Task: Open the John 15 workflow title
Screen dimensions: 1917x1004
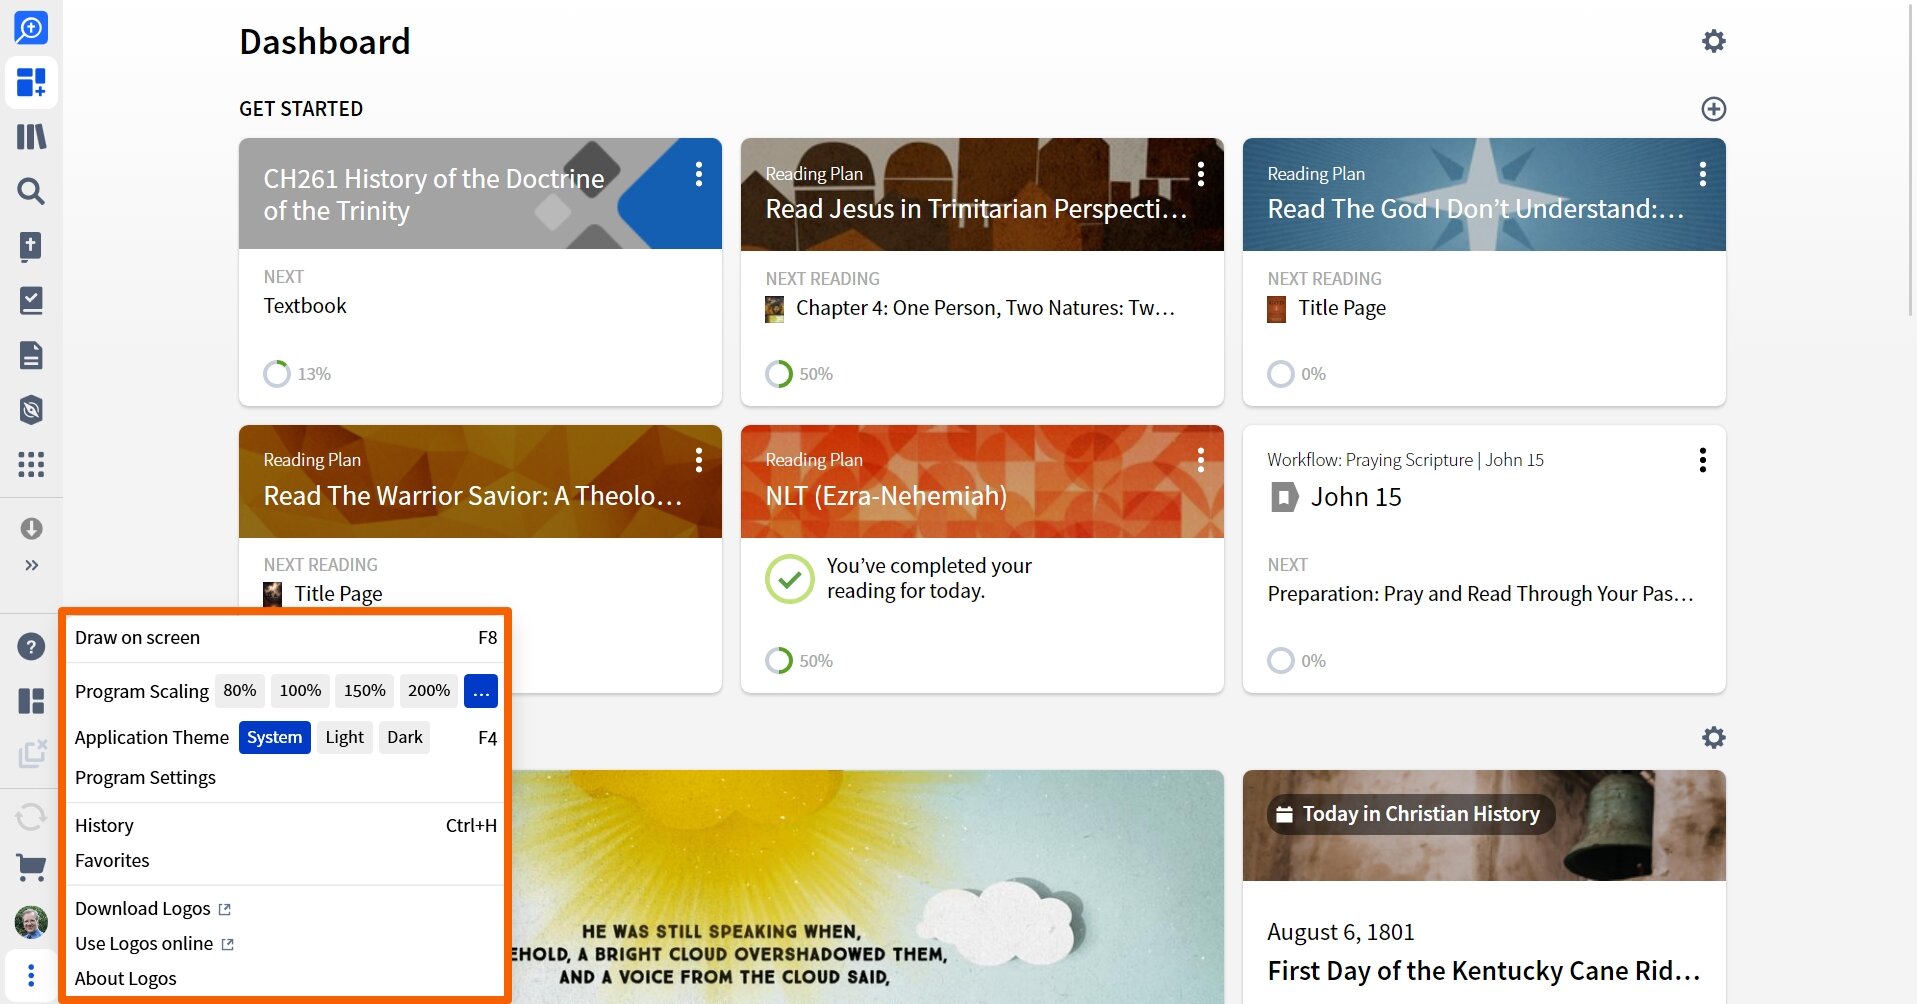Action: [1356, 497]
